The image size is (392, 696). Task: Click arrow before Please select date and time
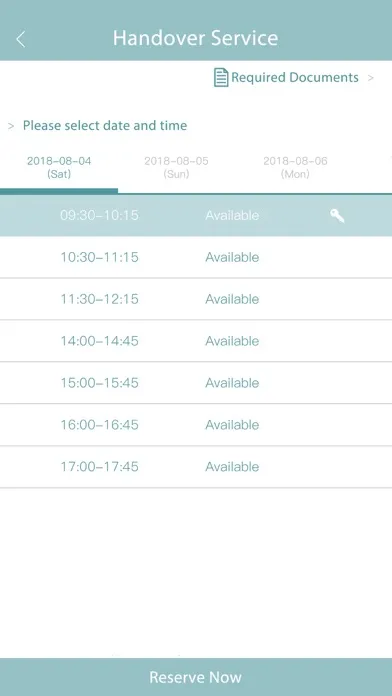tap(11, 126)
